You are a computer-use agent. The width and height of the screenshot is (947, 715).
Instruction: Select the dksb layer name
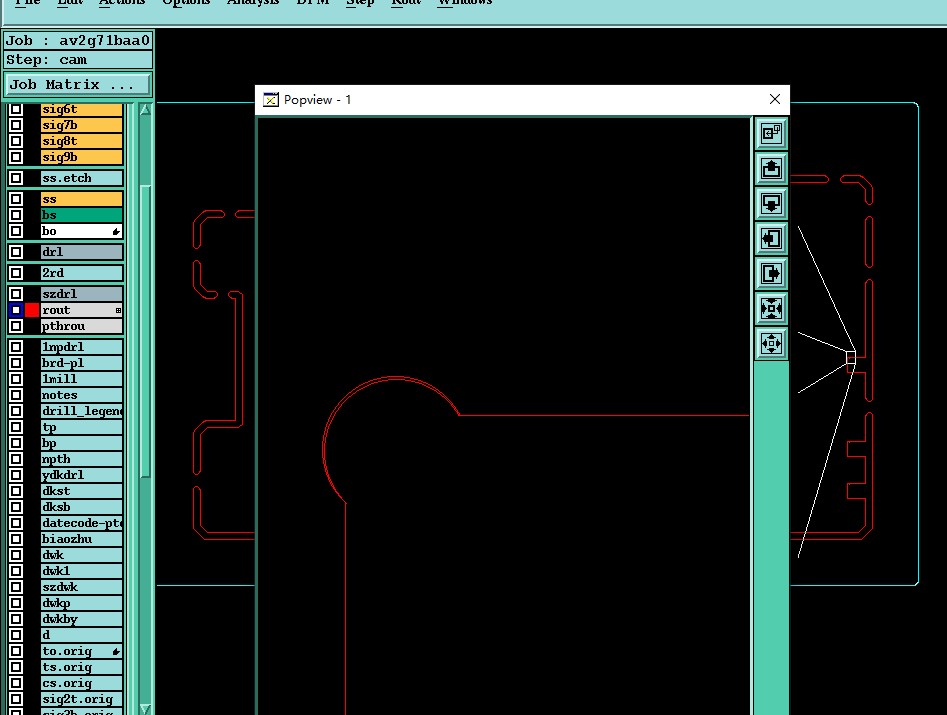point(82,507)
